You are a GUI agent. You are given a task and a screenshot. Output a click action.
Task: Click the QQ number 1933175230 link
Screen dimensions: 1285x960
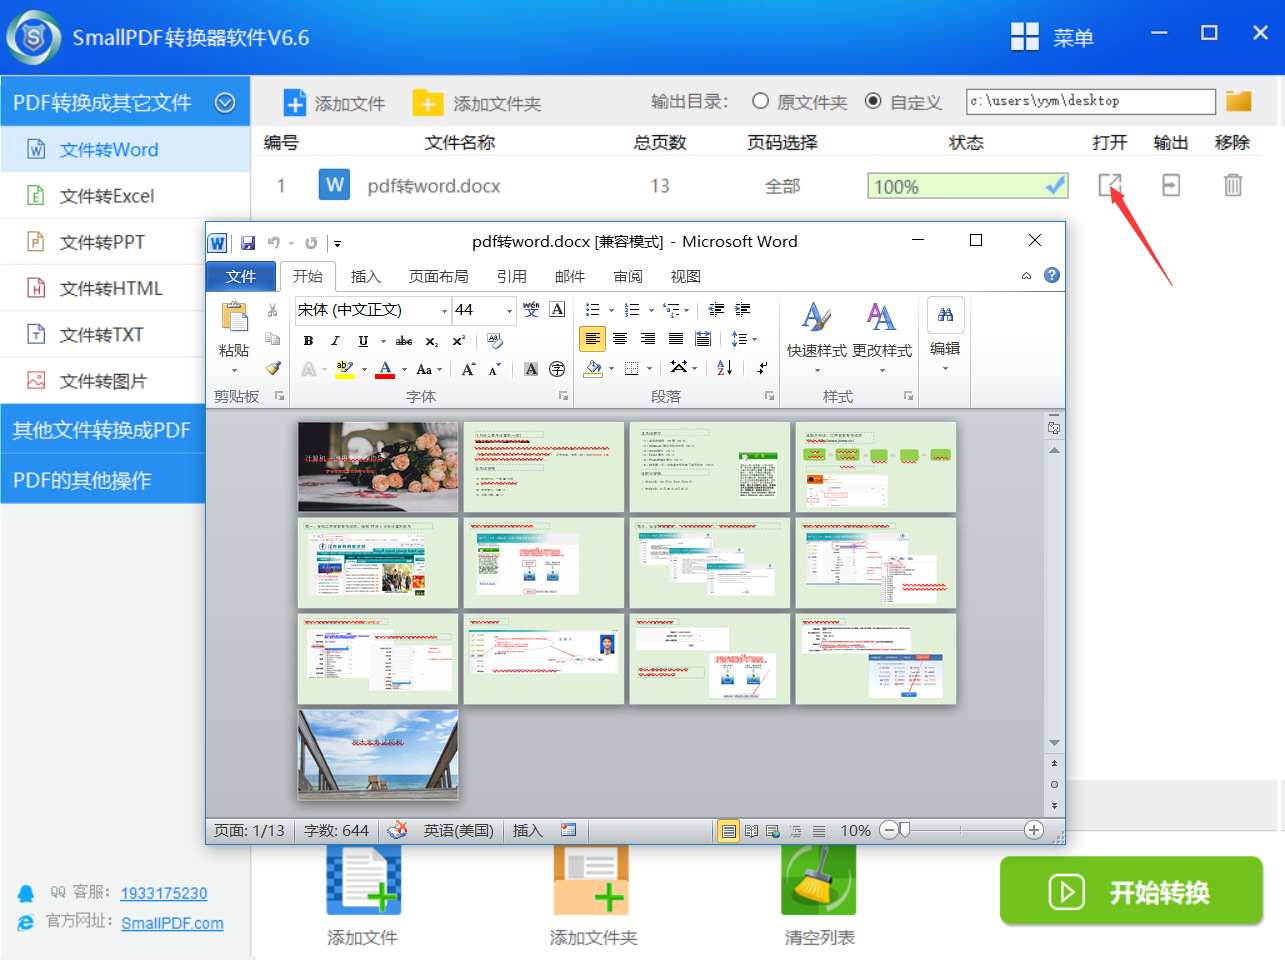click(x=164, y=893)
